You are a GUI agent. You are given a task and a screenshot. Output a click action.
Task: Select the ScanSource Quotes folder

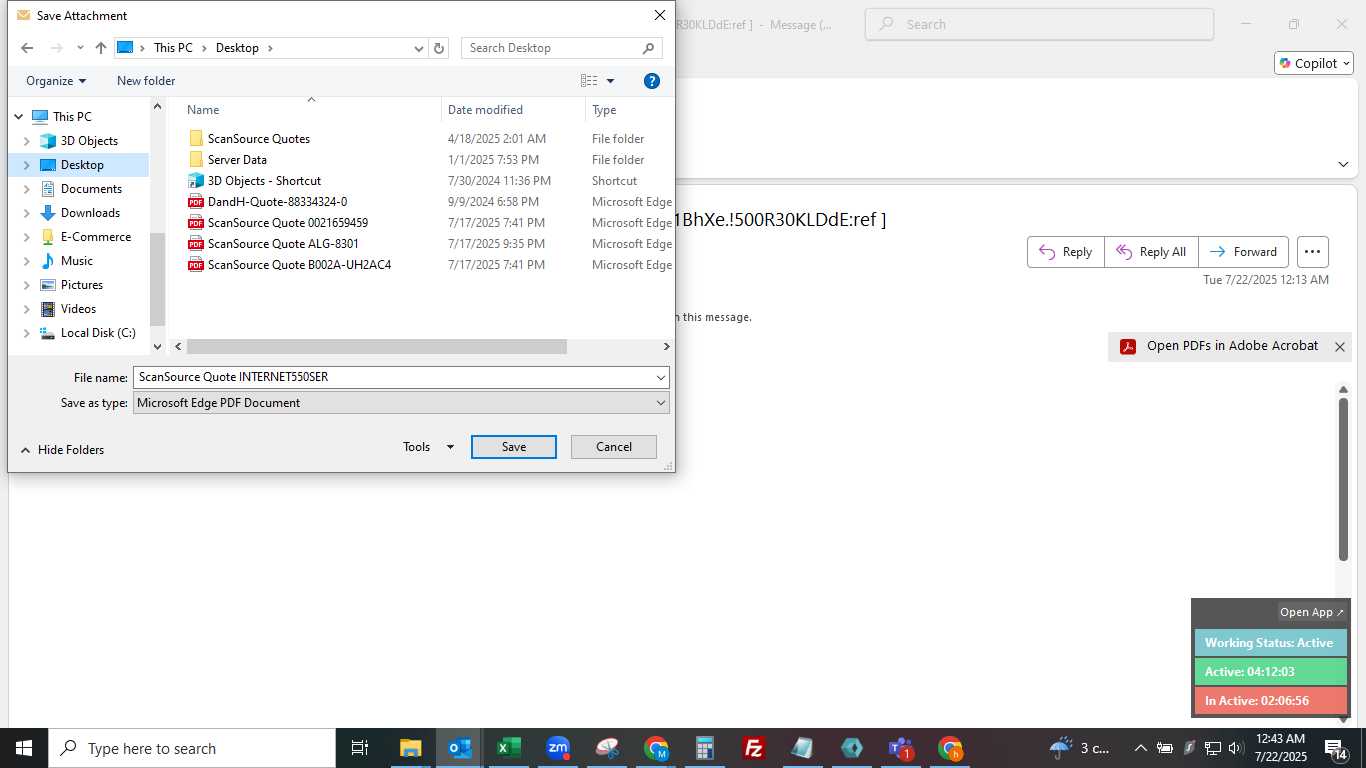tap(259, 139)
